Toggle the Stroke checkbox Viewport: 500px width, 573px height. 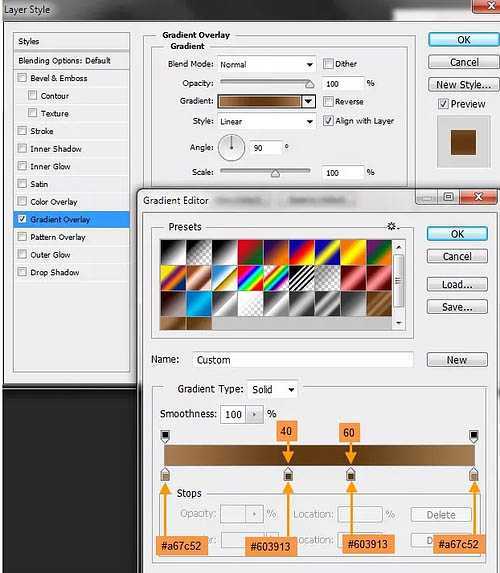tap(22, 130)
